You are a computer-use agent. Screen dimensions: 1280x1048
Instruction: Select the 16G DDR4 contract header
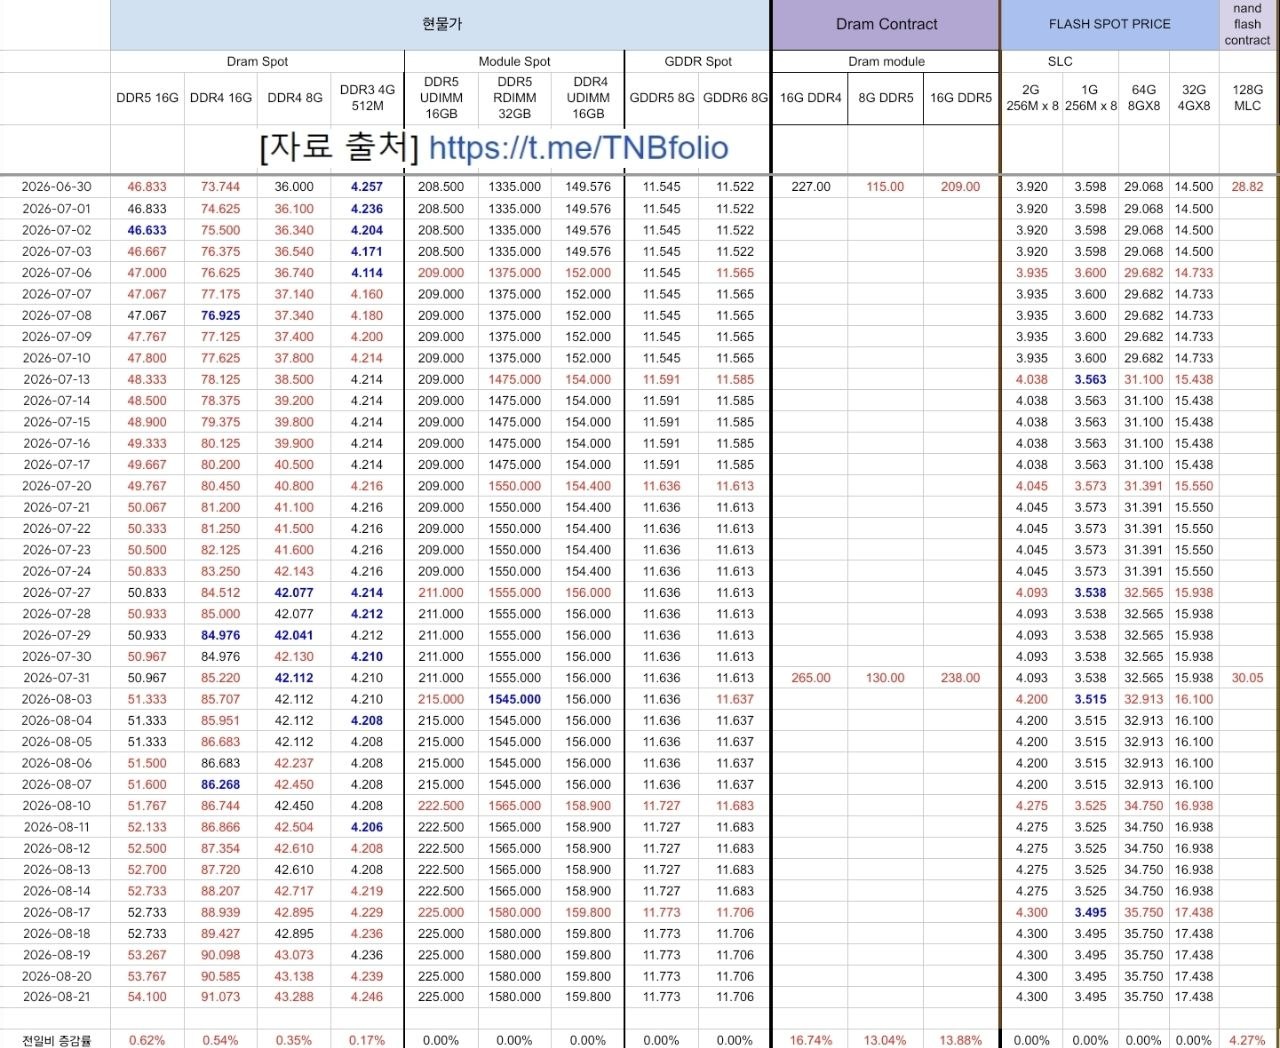pyautogui.click(x=811, y=98)
